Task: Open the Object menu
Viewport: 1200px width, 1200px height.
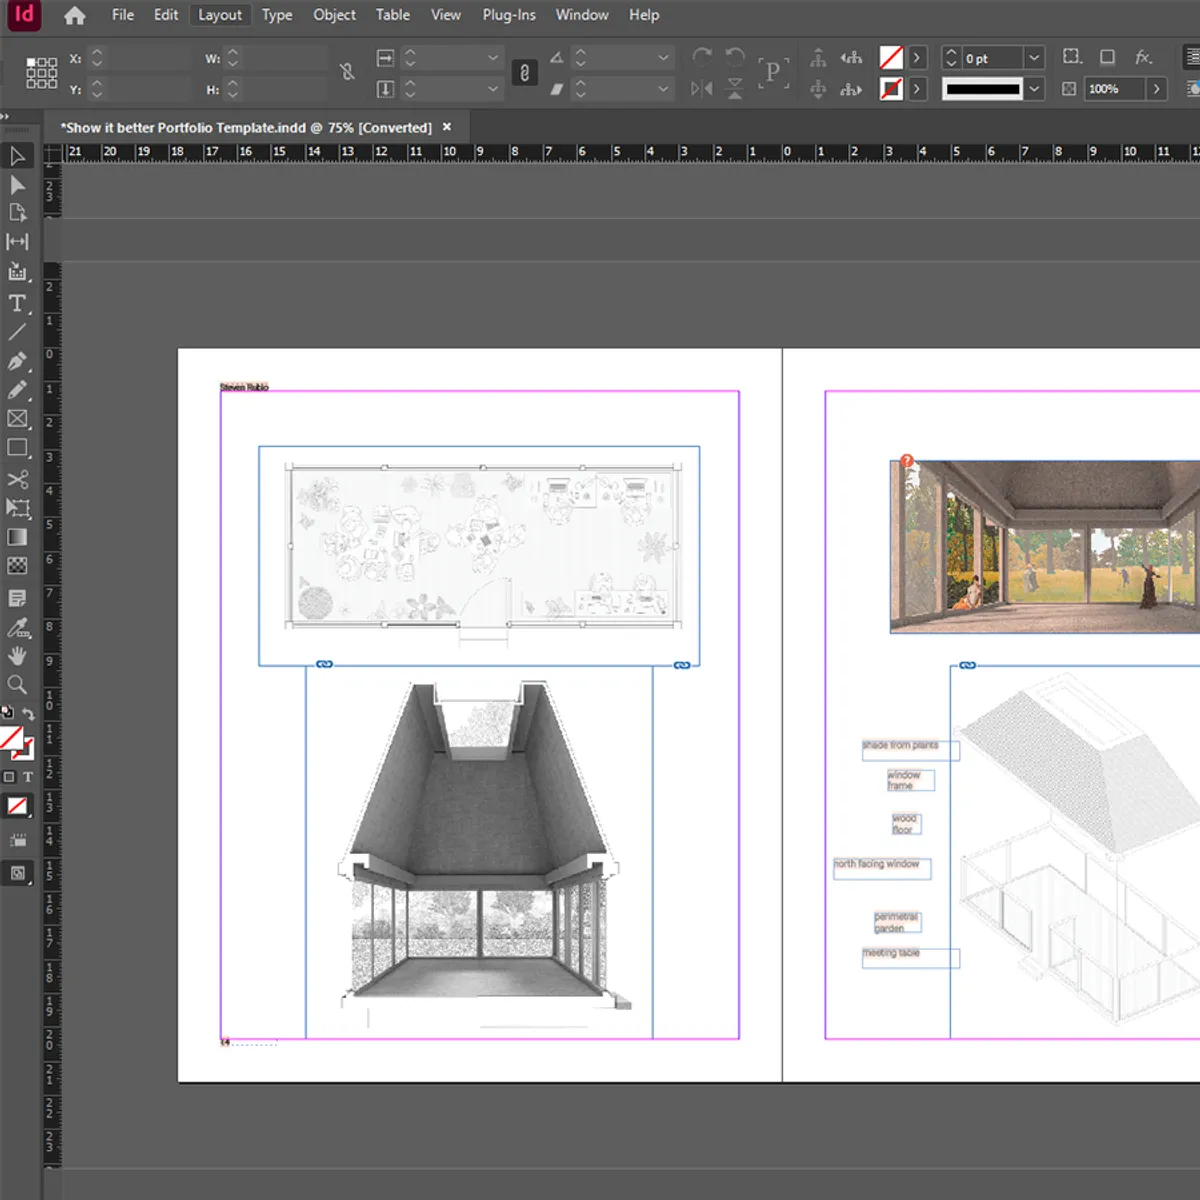Action: [x=334, y=15]
